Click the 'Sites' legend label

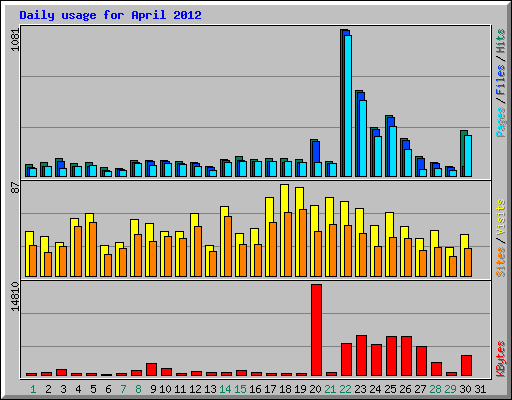point(501,262)
